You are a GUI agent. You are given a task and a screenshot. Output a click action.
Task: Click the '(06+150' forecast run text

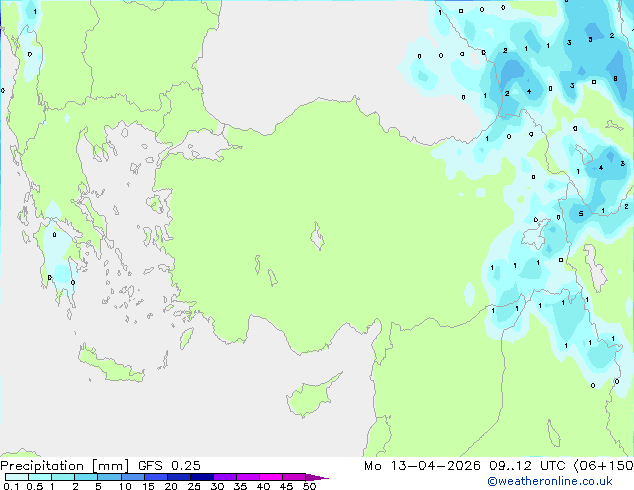(603, 466)
